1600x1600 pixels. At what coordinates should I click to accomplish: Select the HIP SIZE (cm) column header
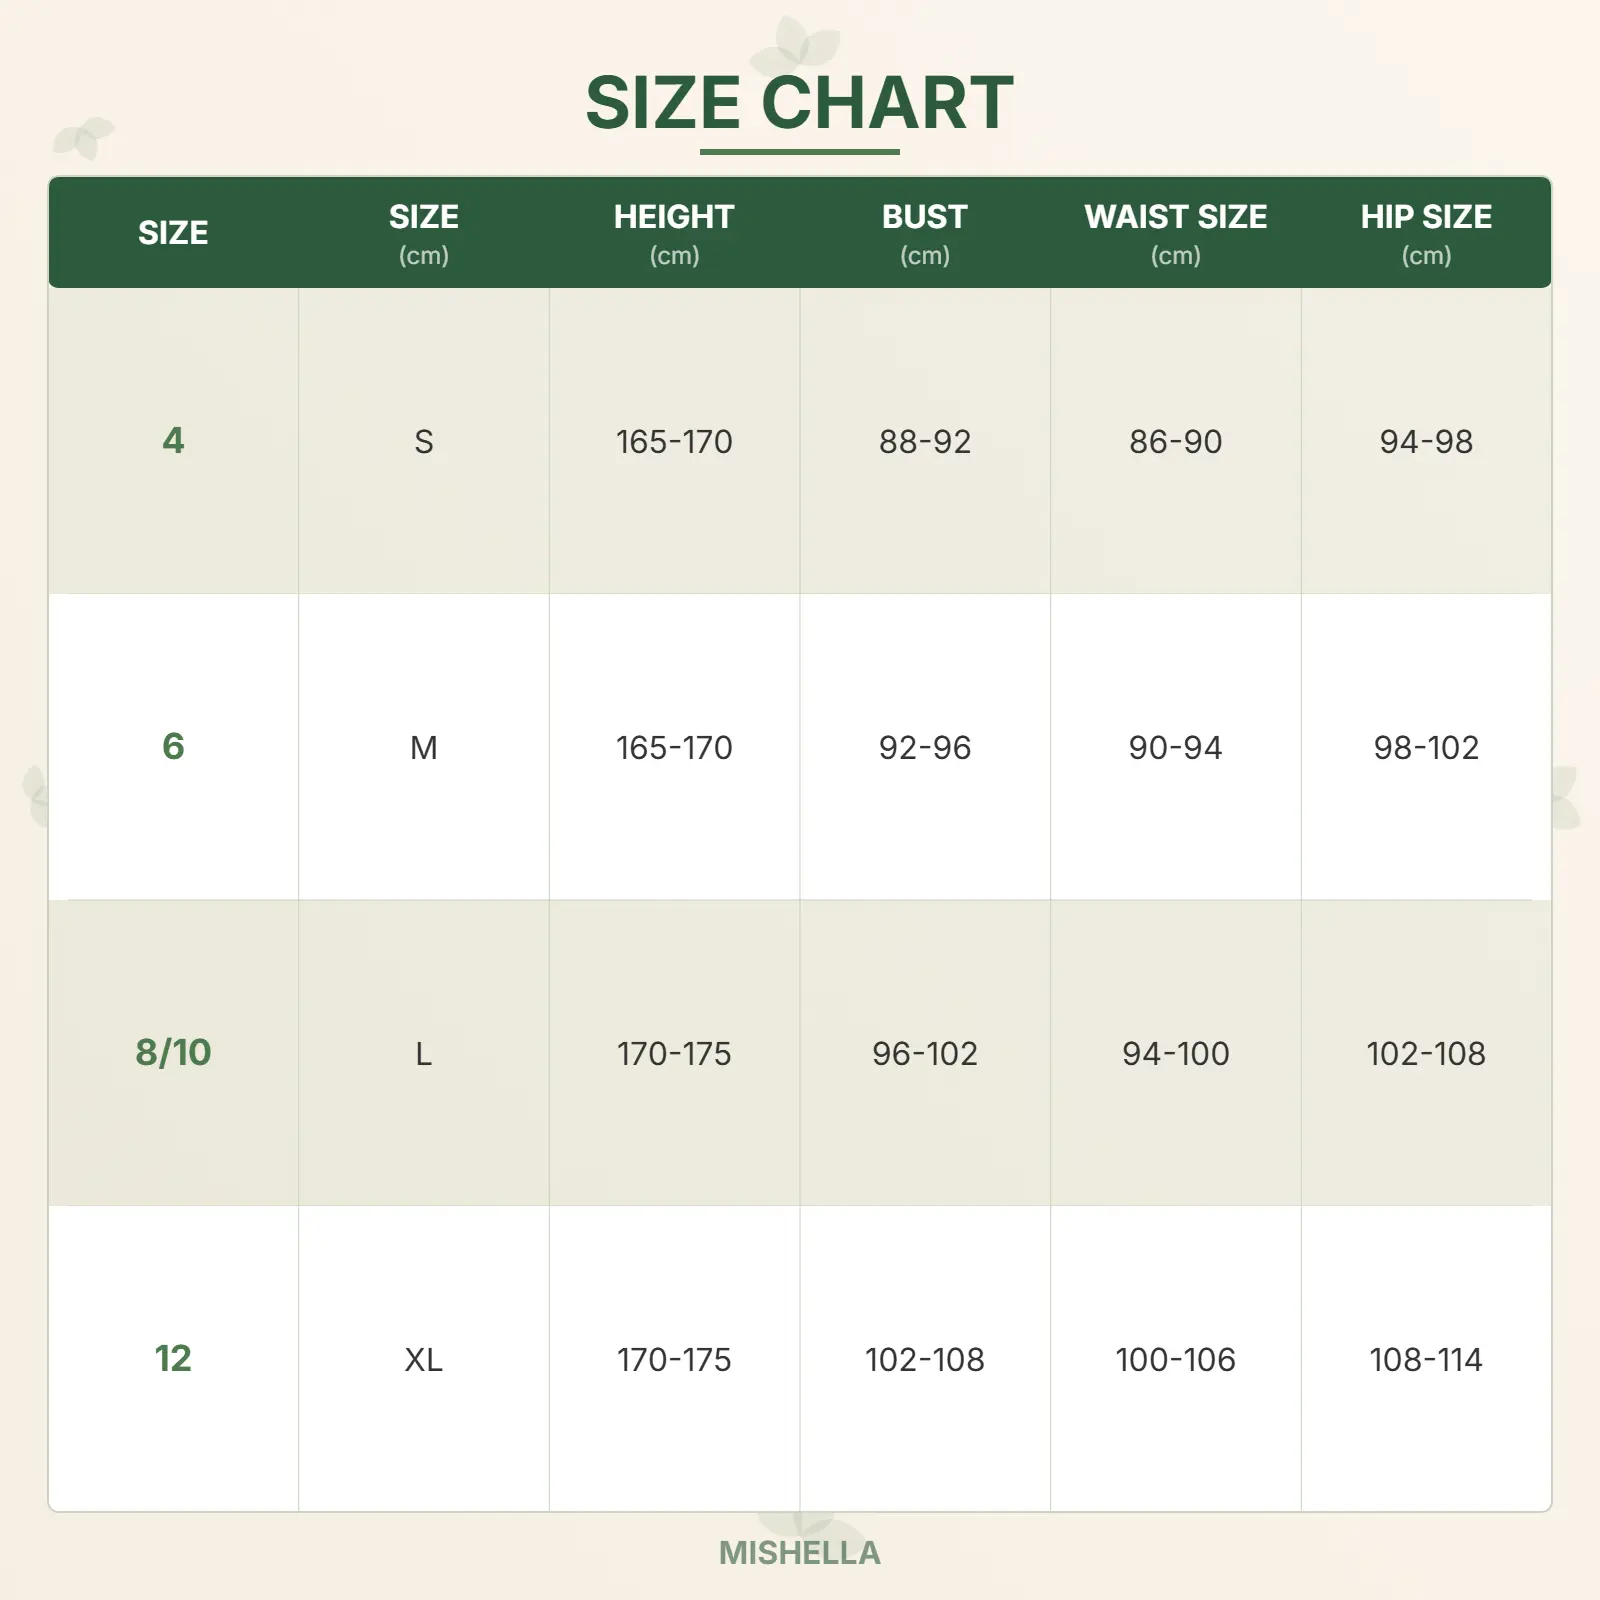(x=1426, y=233)
